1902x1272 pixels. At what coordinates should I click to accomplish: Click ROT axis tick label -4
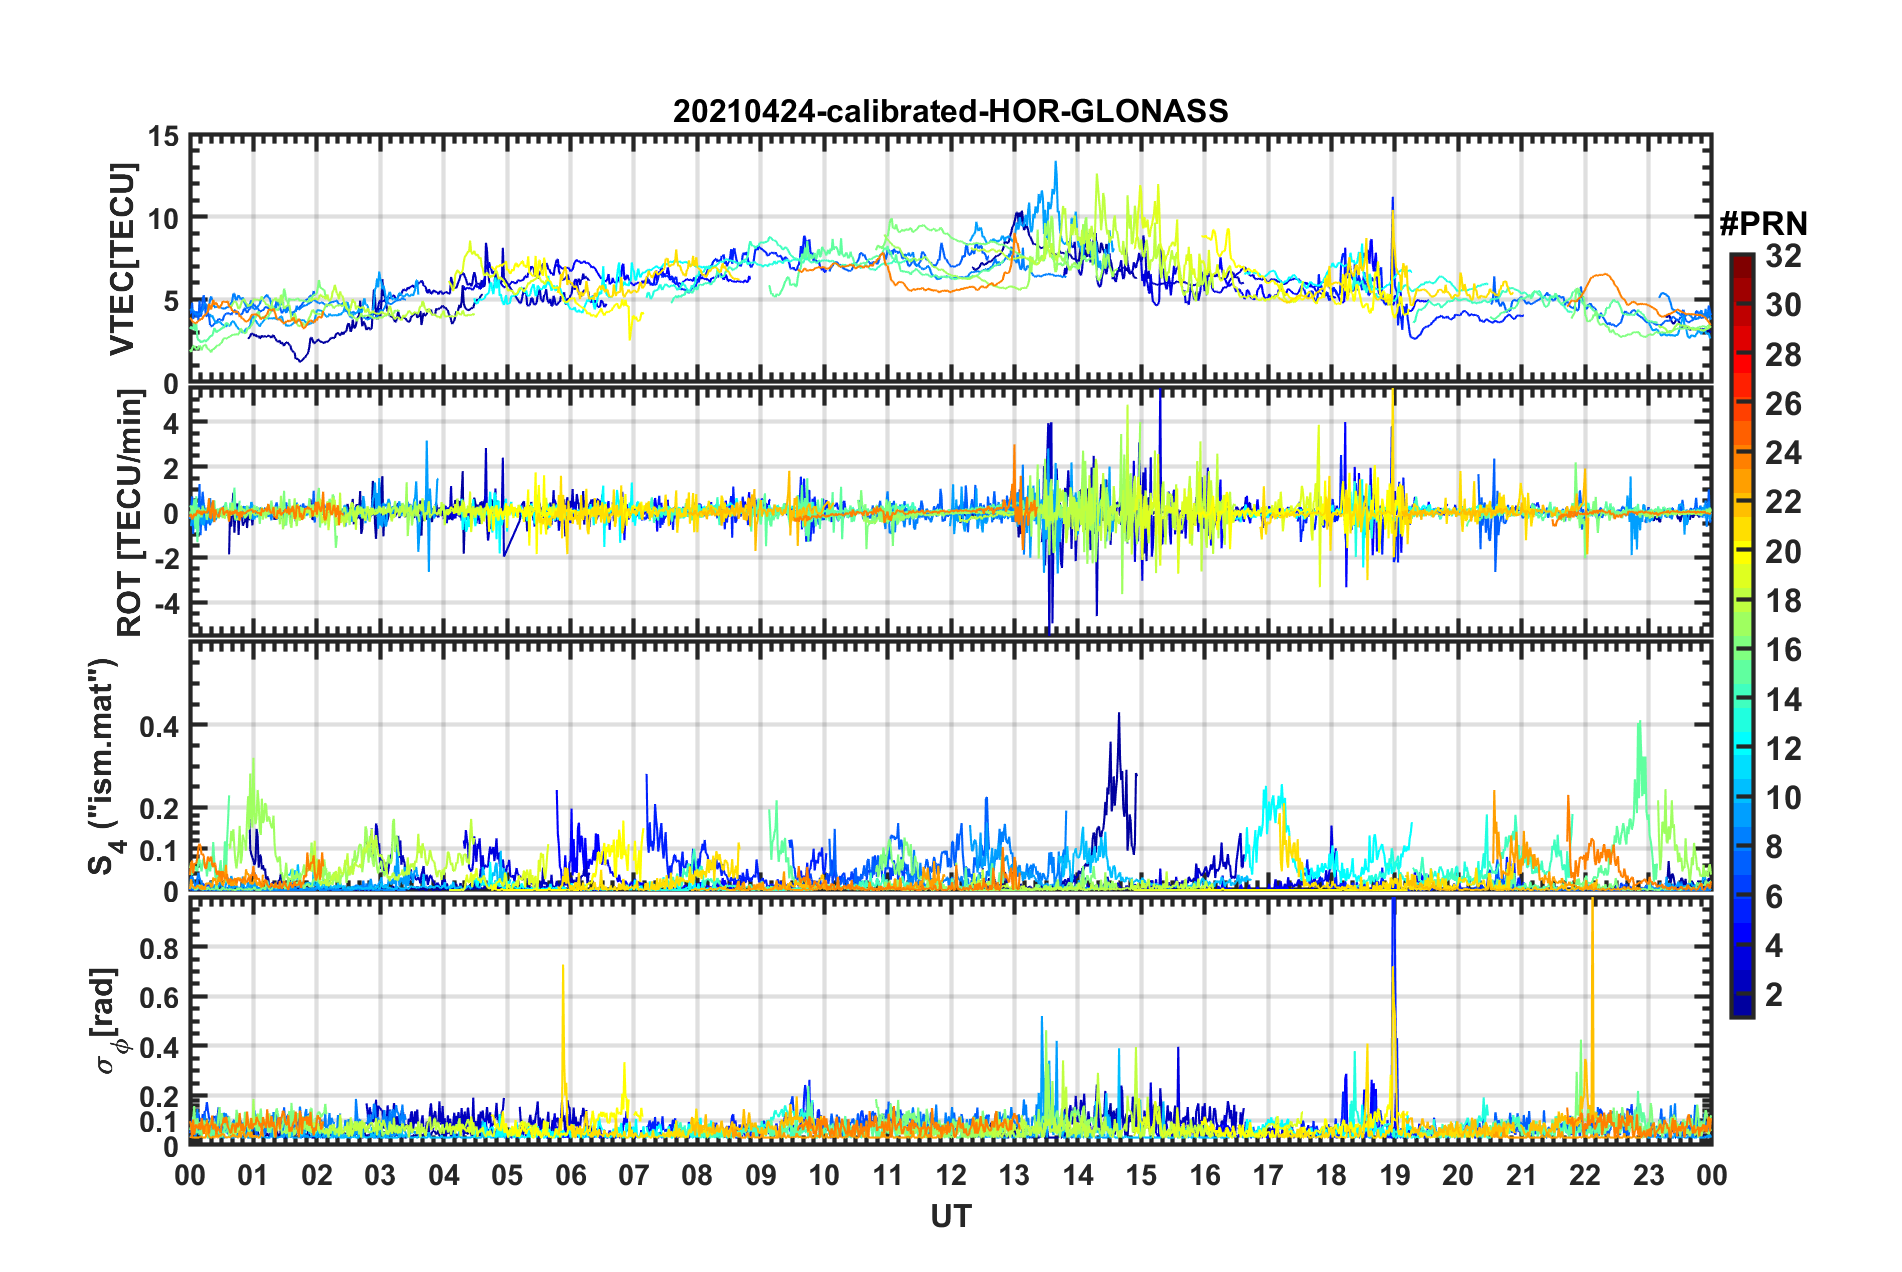click(167, 604)
